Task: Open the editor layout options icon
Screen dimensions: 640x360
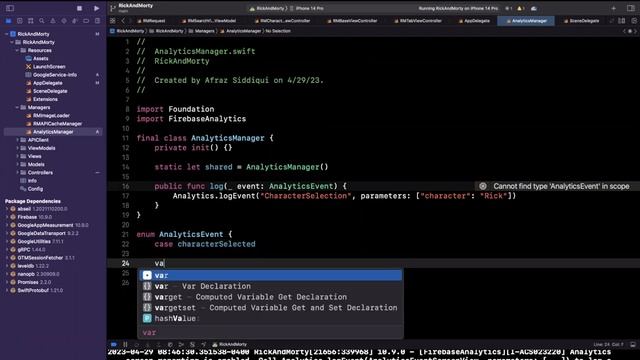Action: (x=622, y=21)
